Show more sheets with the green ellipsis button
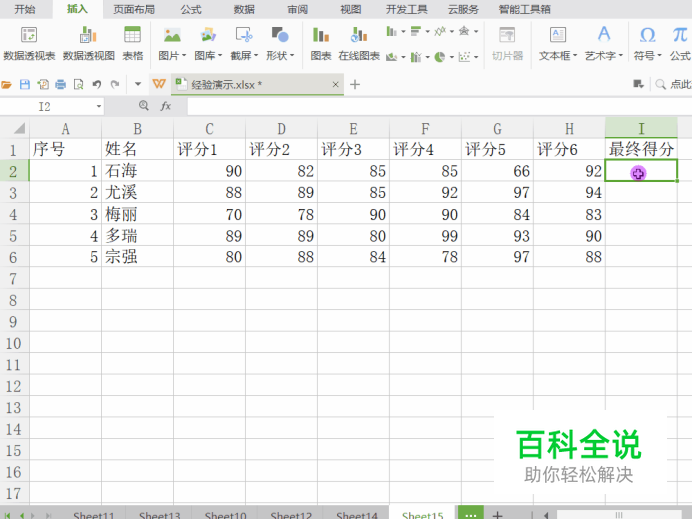 click(470, 514)
